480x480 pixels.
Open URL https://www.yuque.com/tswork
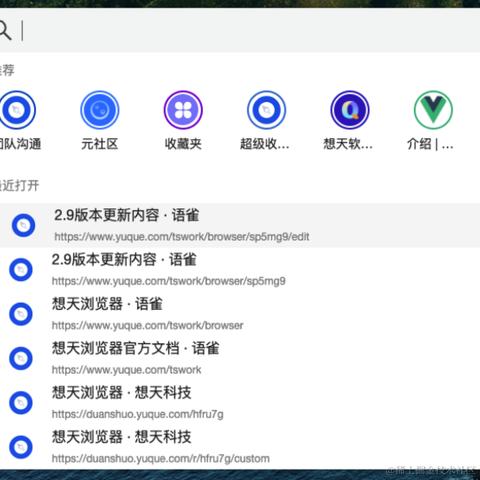click(x=127, y=370)
